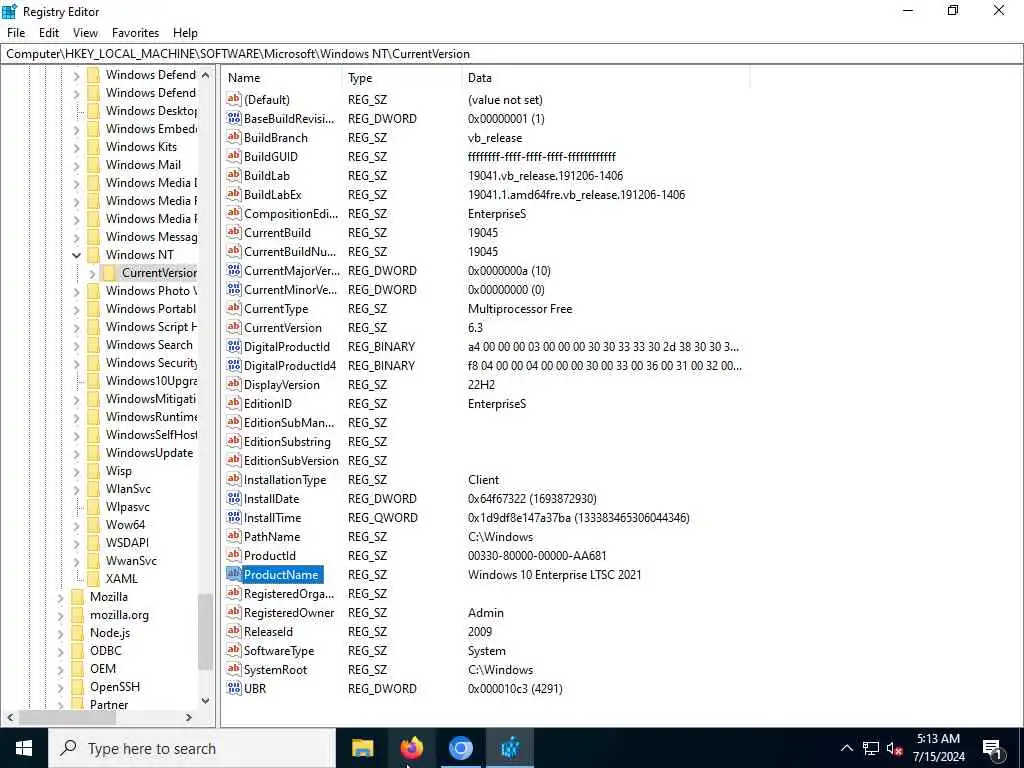Open the Windows Start menu
1024x768 pixels.
24,748
